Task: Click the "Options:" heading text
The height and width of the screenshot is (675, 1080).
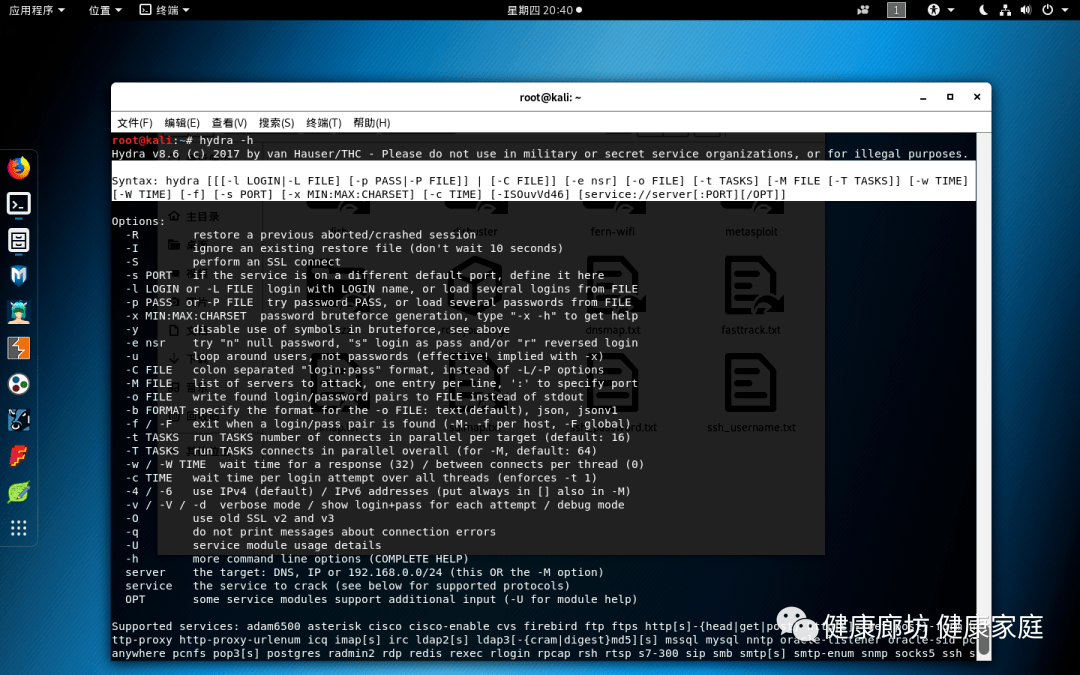Action: point(138,221)
